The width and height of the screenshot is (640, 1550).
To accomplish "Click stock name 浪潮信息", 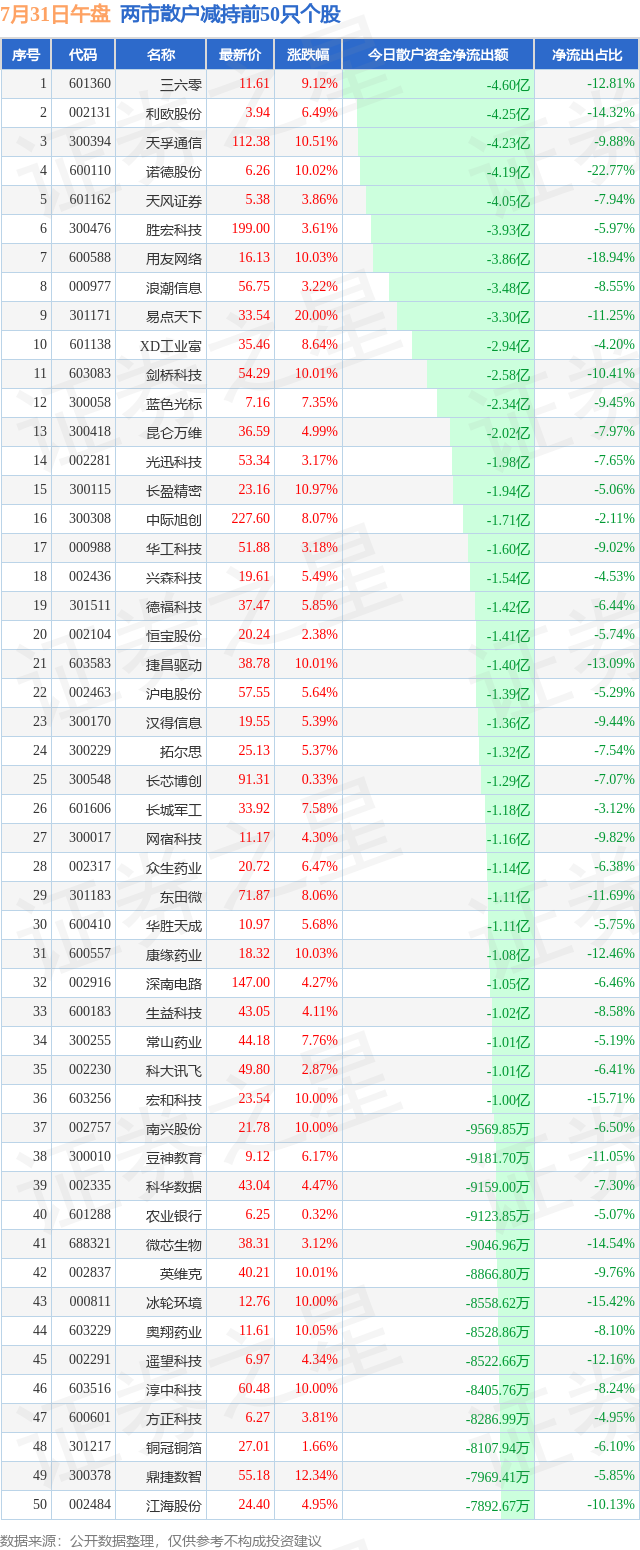I will pyautogui.click(x=174, y=287).
